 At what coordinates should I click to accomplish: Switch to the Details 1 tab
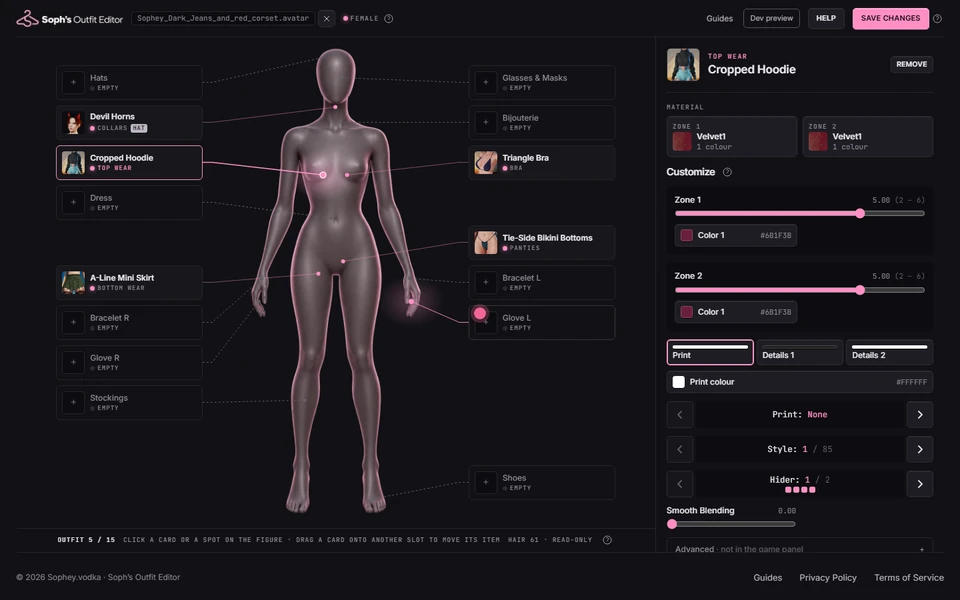800,352
